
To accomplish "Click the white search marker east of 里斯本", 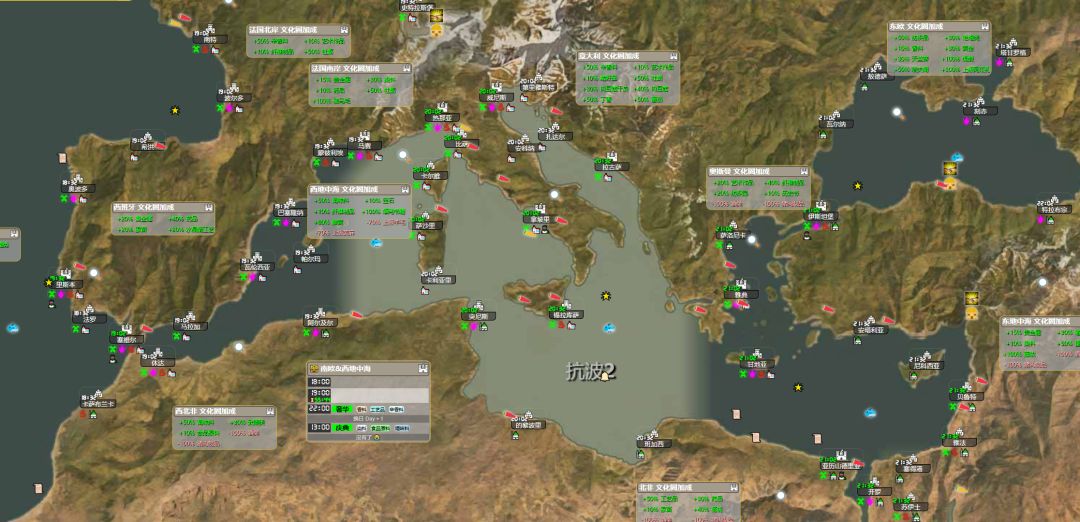I will pyautogui.click(x=94, y=273).
